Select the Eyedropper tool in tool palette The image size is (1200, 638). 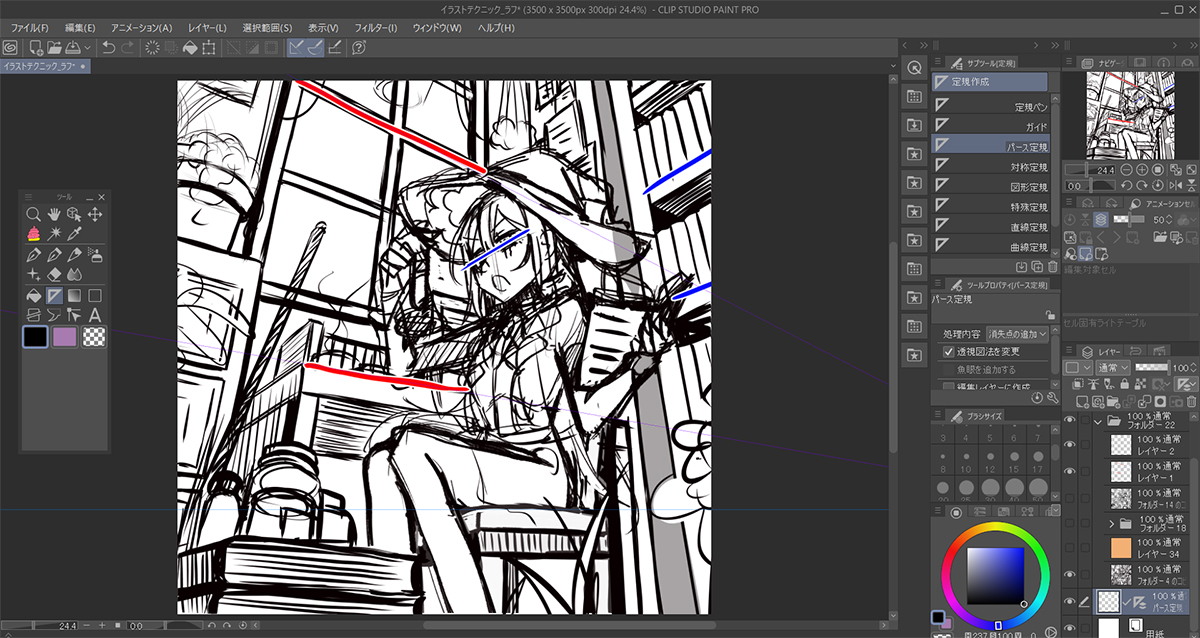(x=74, y=234)
